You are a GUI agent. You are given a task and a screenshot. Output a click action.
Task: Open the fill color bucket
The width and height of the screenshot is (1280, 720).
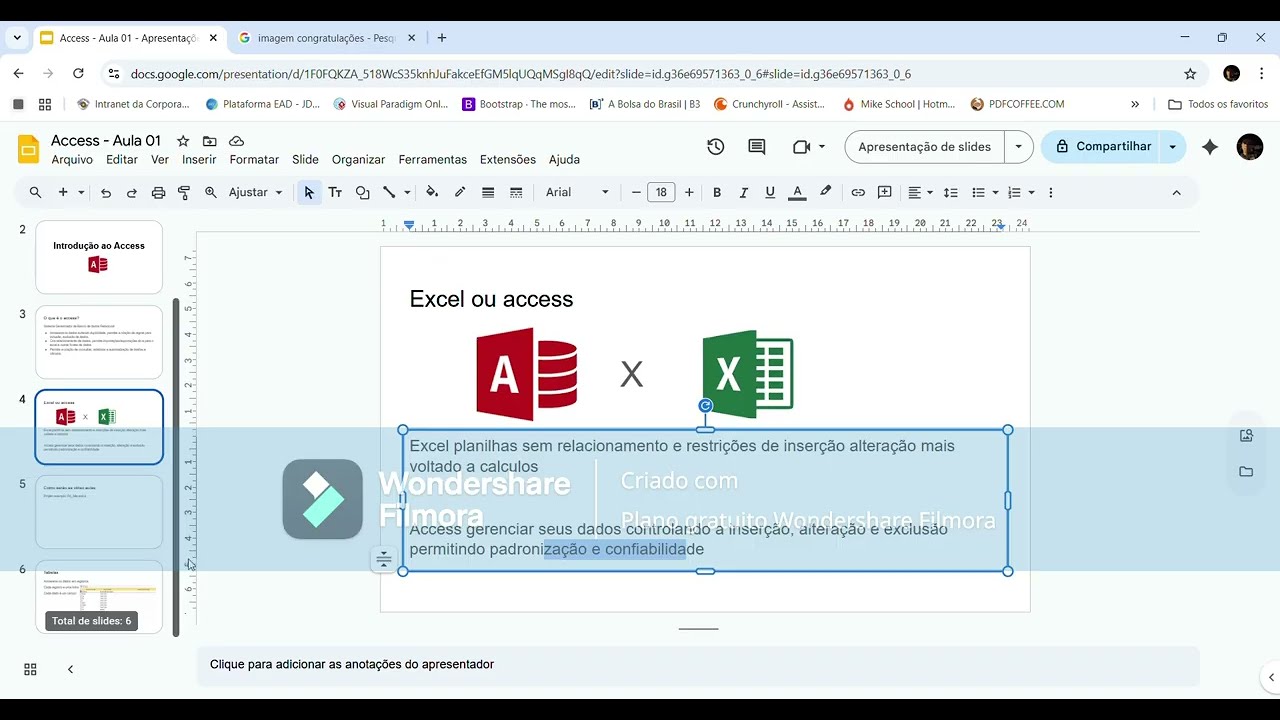432,192
